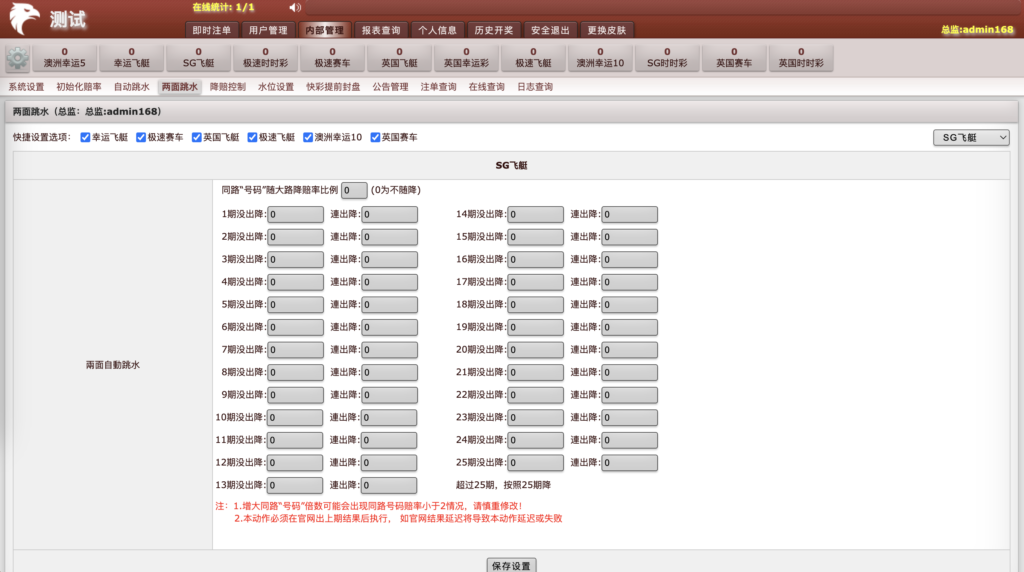Uncheck the 幸运飞艇 quick setting checkbox
This screenshot has height=572, width=1024.
coord(86,138)
